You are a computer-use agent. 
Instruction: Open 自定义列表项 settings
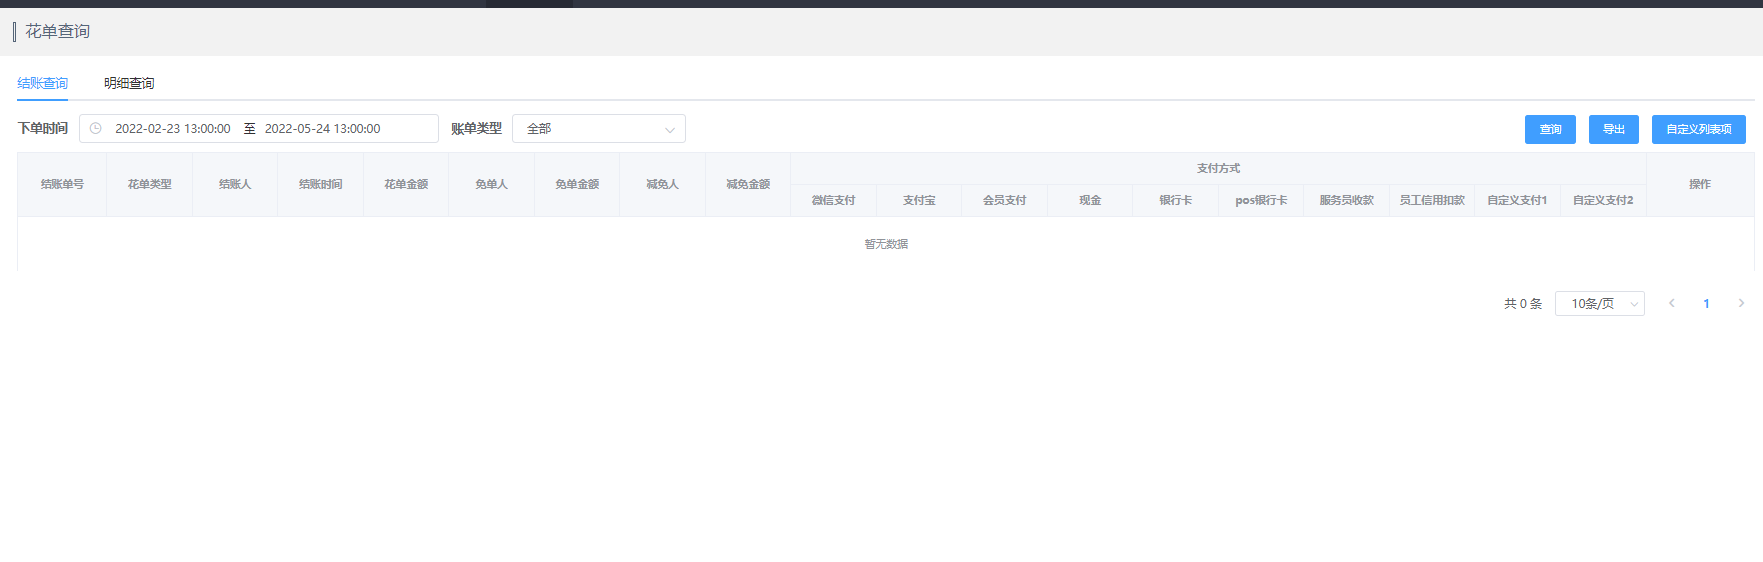pos(1699,129)
